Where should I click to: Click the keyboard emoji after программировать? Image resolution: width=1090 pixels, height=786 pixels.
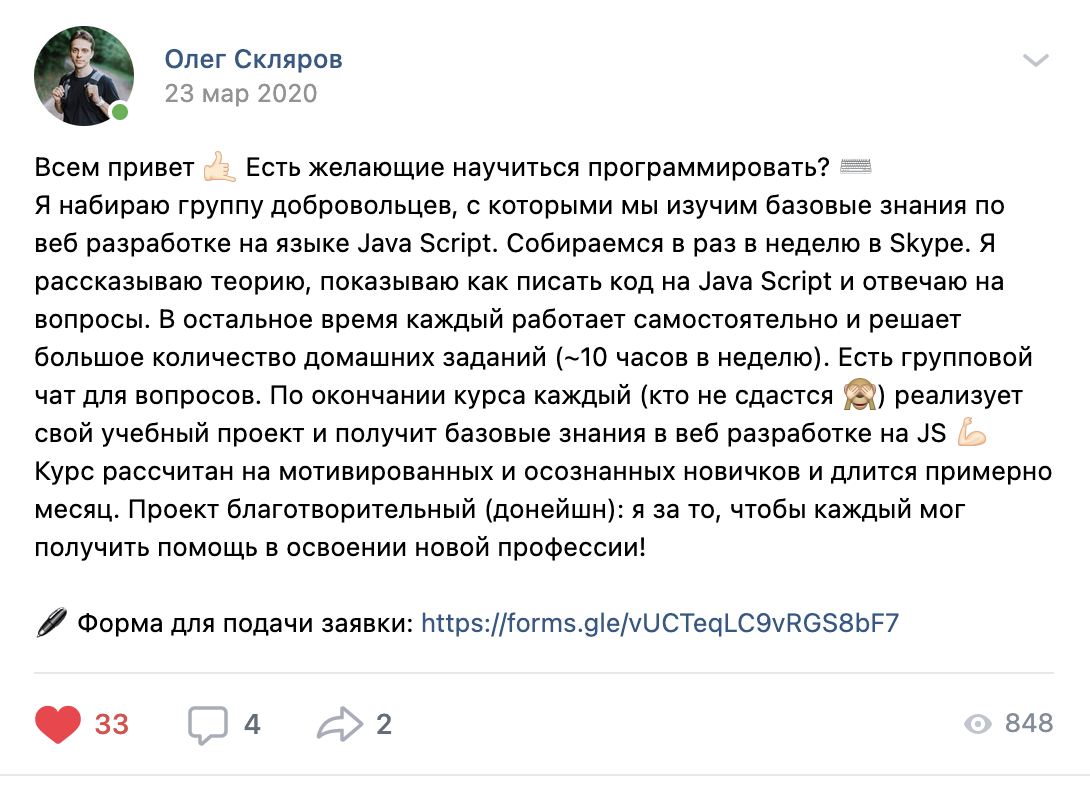coord(858,166)
